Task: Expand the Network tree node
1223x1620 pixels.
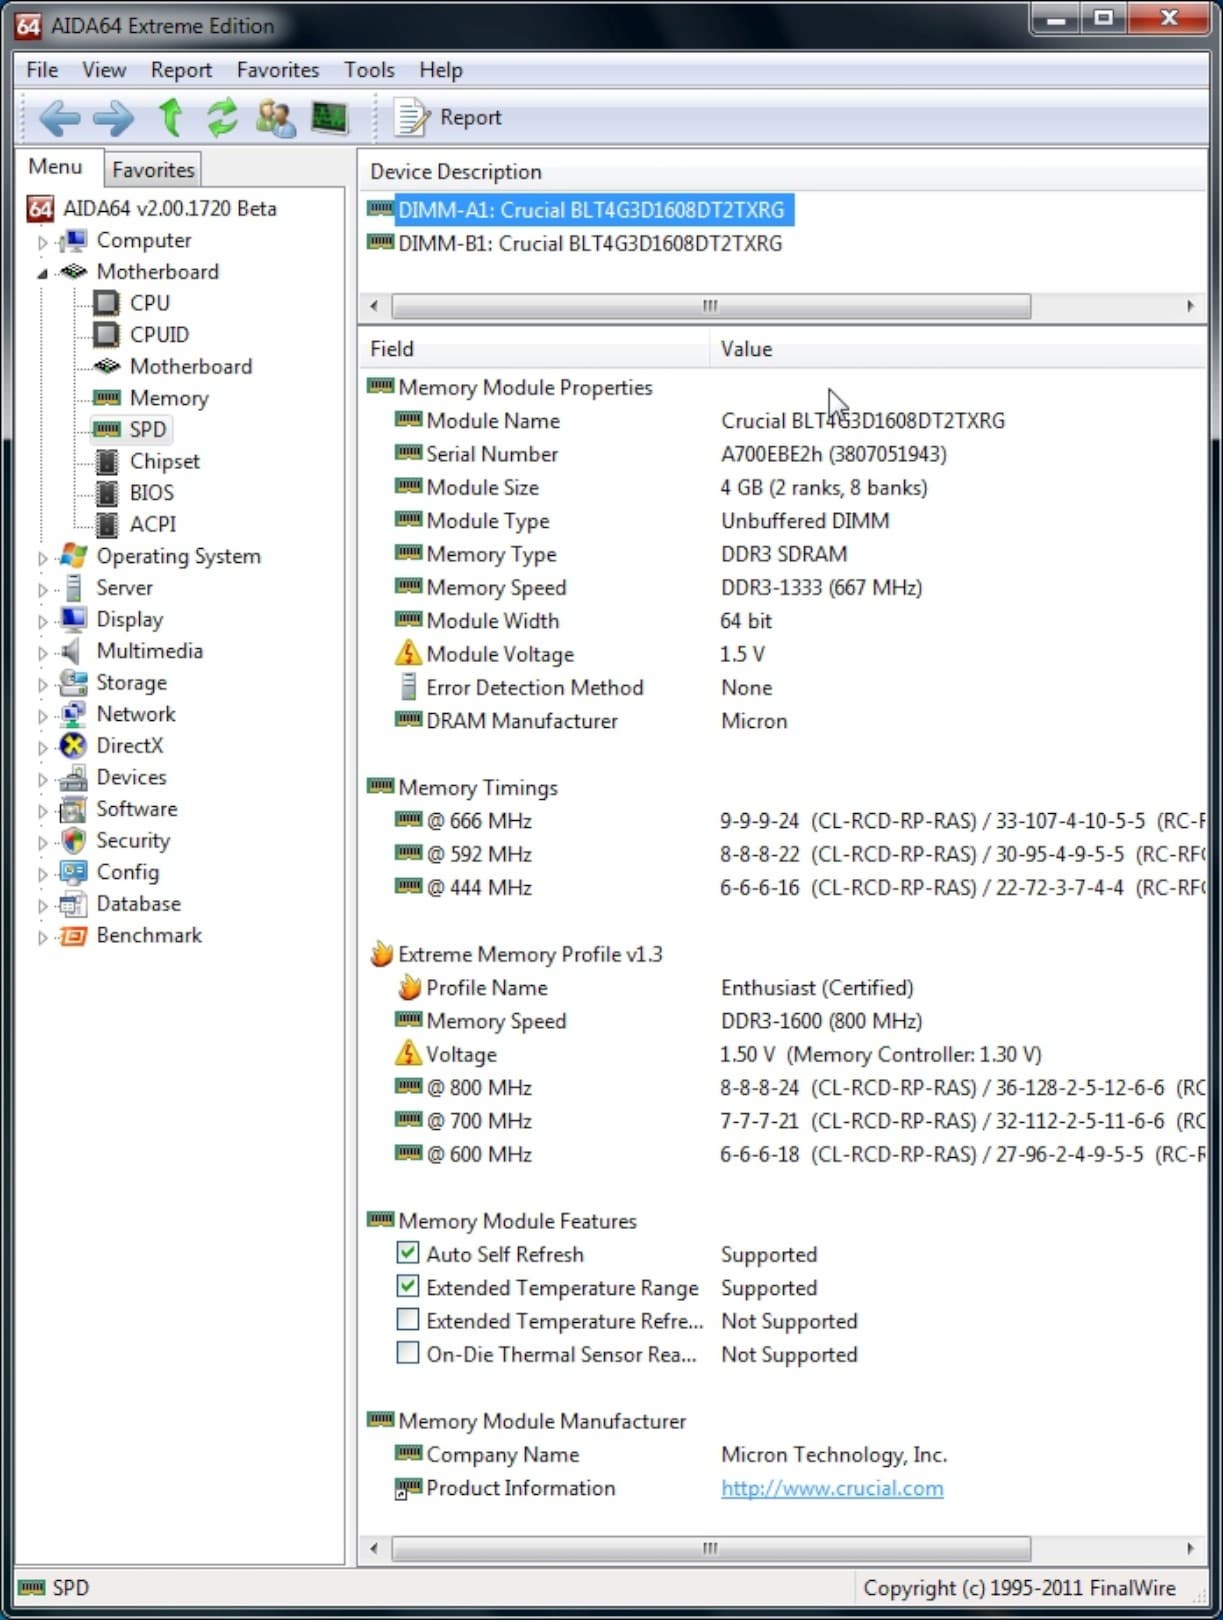Action: [x=42, y=716]
